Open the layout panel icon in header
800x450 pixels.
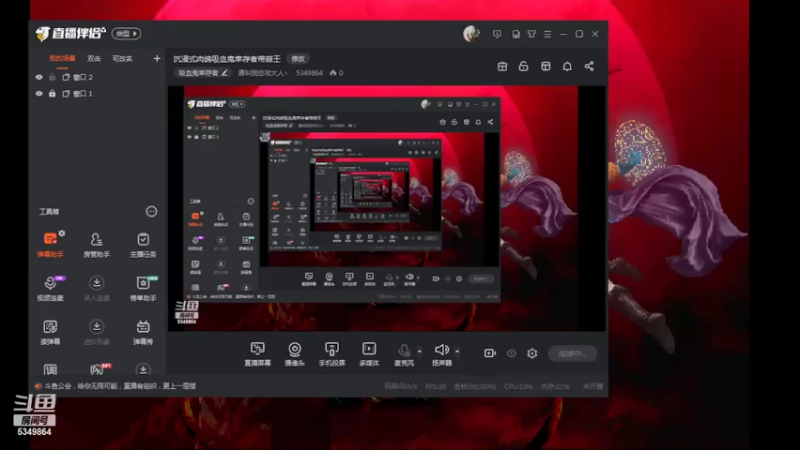click(545, 66)
